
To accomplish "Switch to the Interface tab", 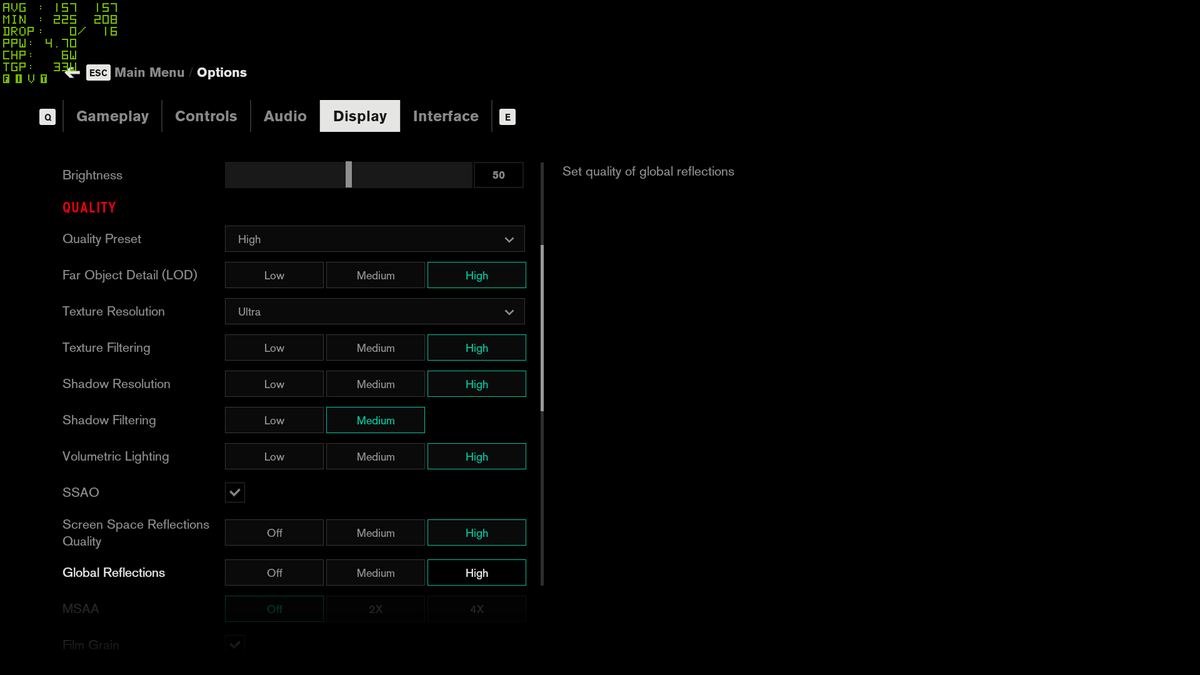I will pyautogui.click(x=446, y=116).
